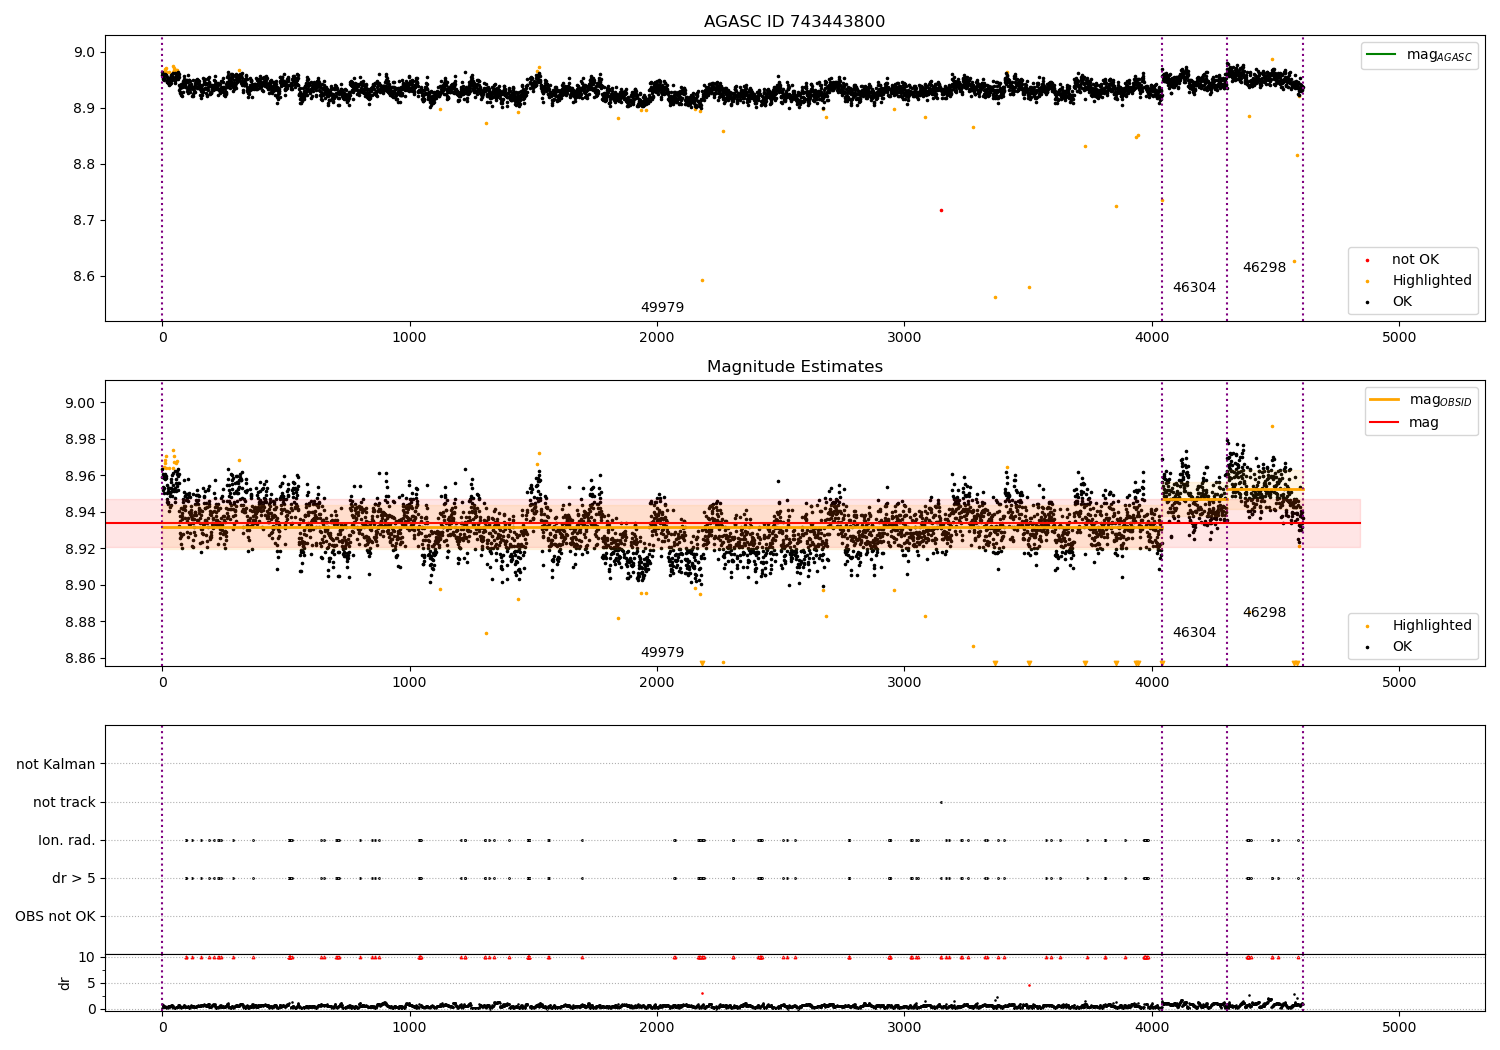1500x1050 pixels.
Task: Click the 'not track' axis label
Action: [64, 803]
